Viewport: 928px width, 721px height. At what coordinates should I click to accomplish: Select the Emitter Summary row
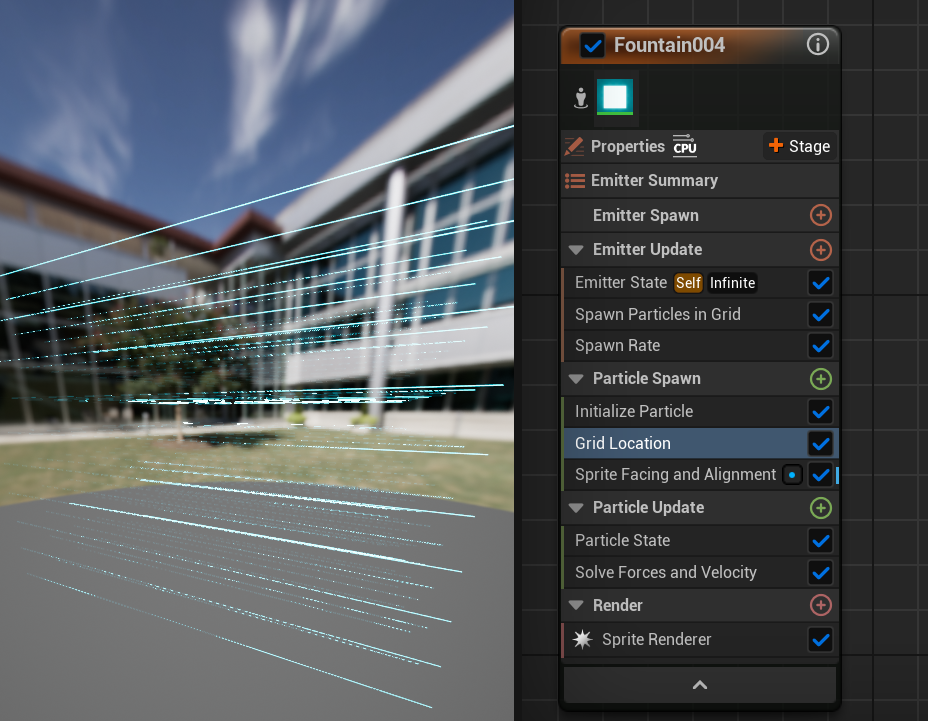(700, 181)
